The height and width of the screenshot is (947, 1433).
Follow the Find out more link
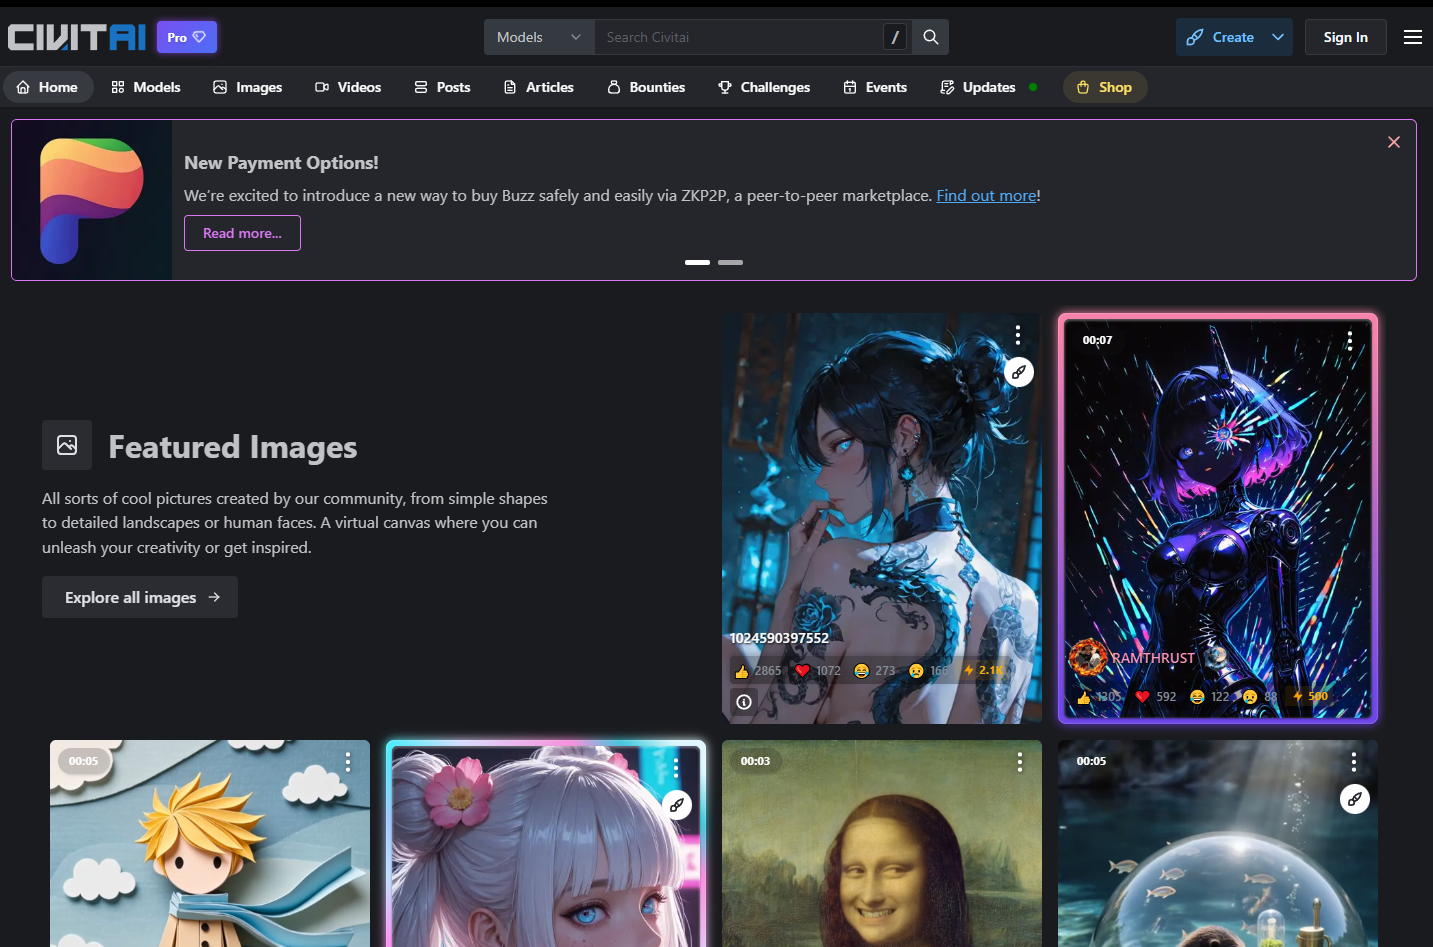point(986,196)
